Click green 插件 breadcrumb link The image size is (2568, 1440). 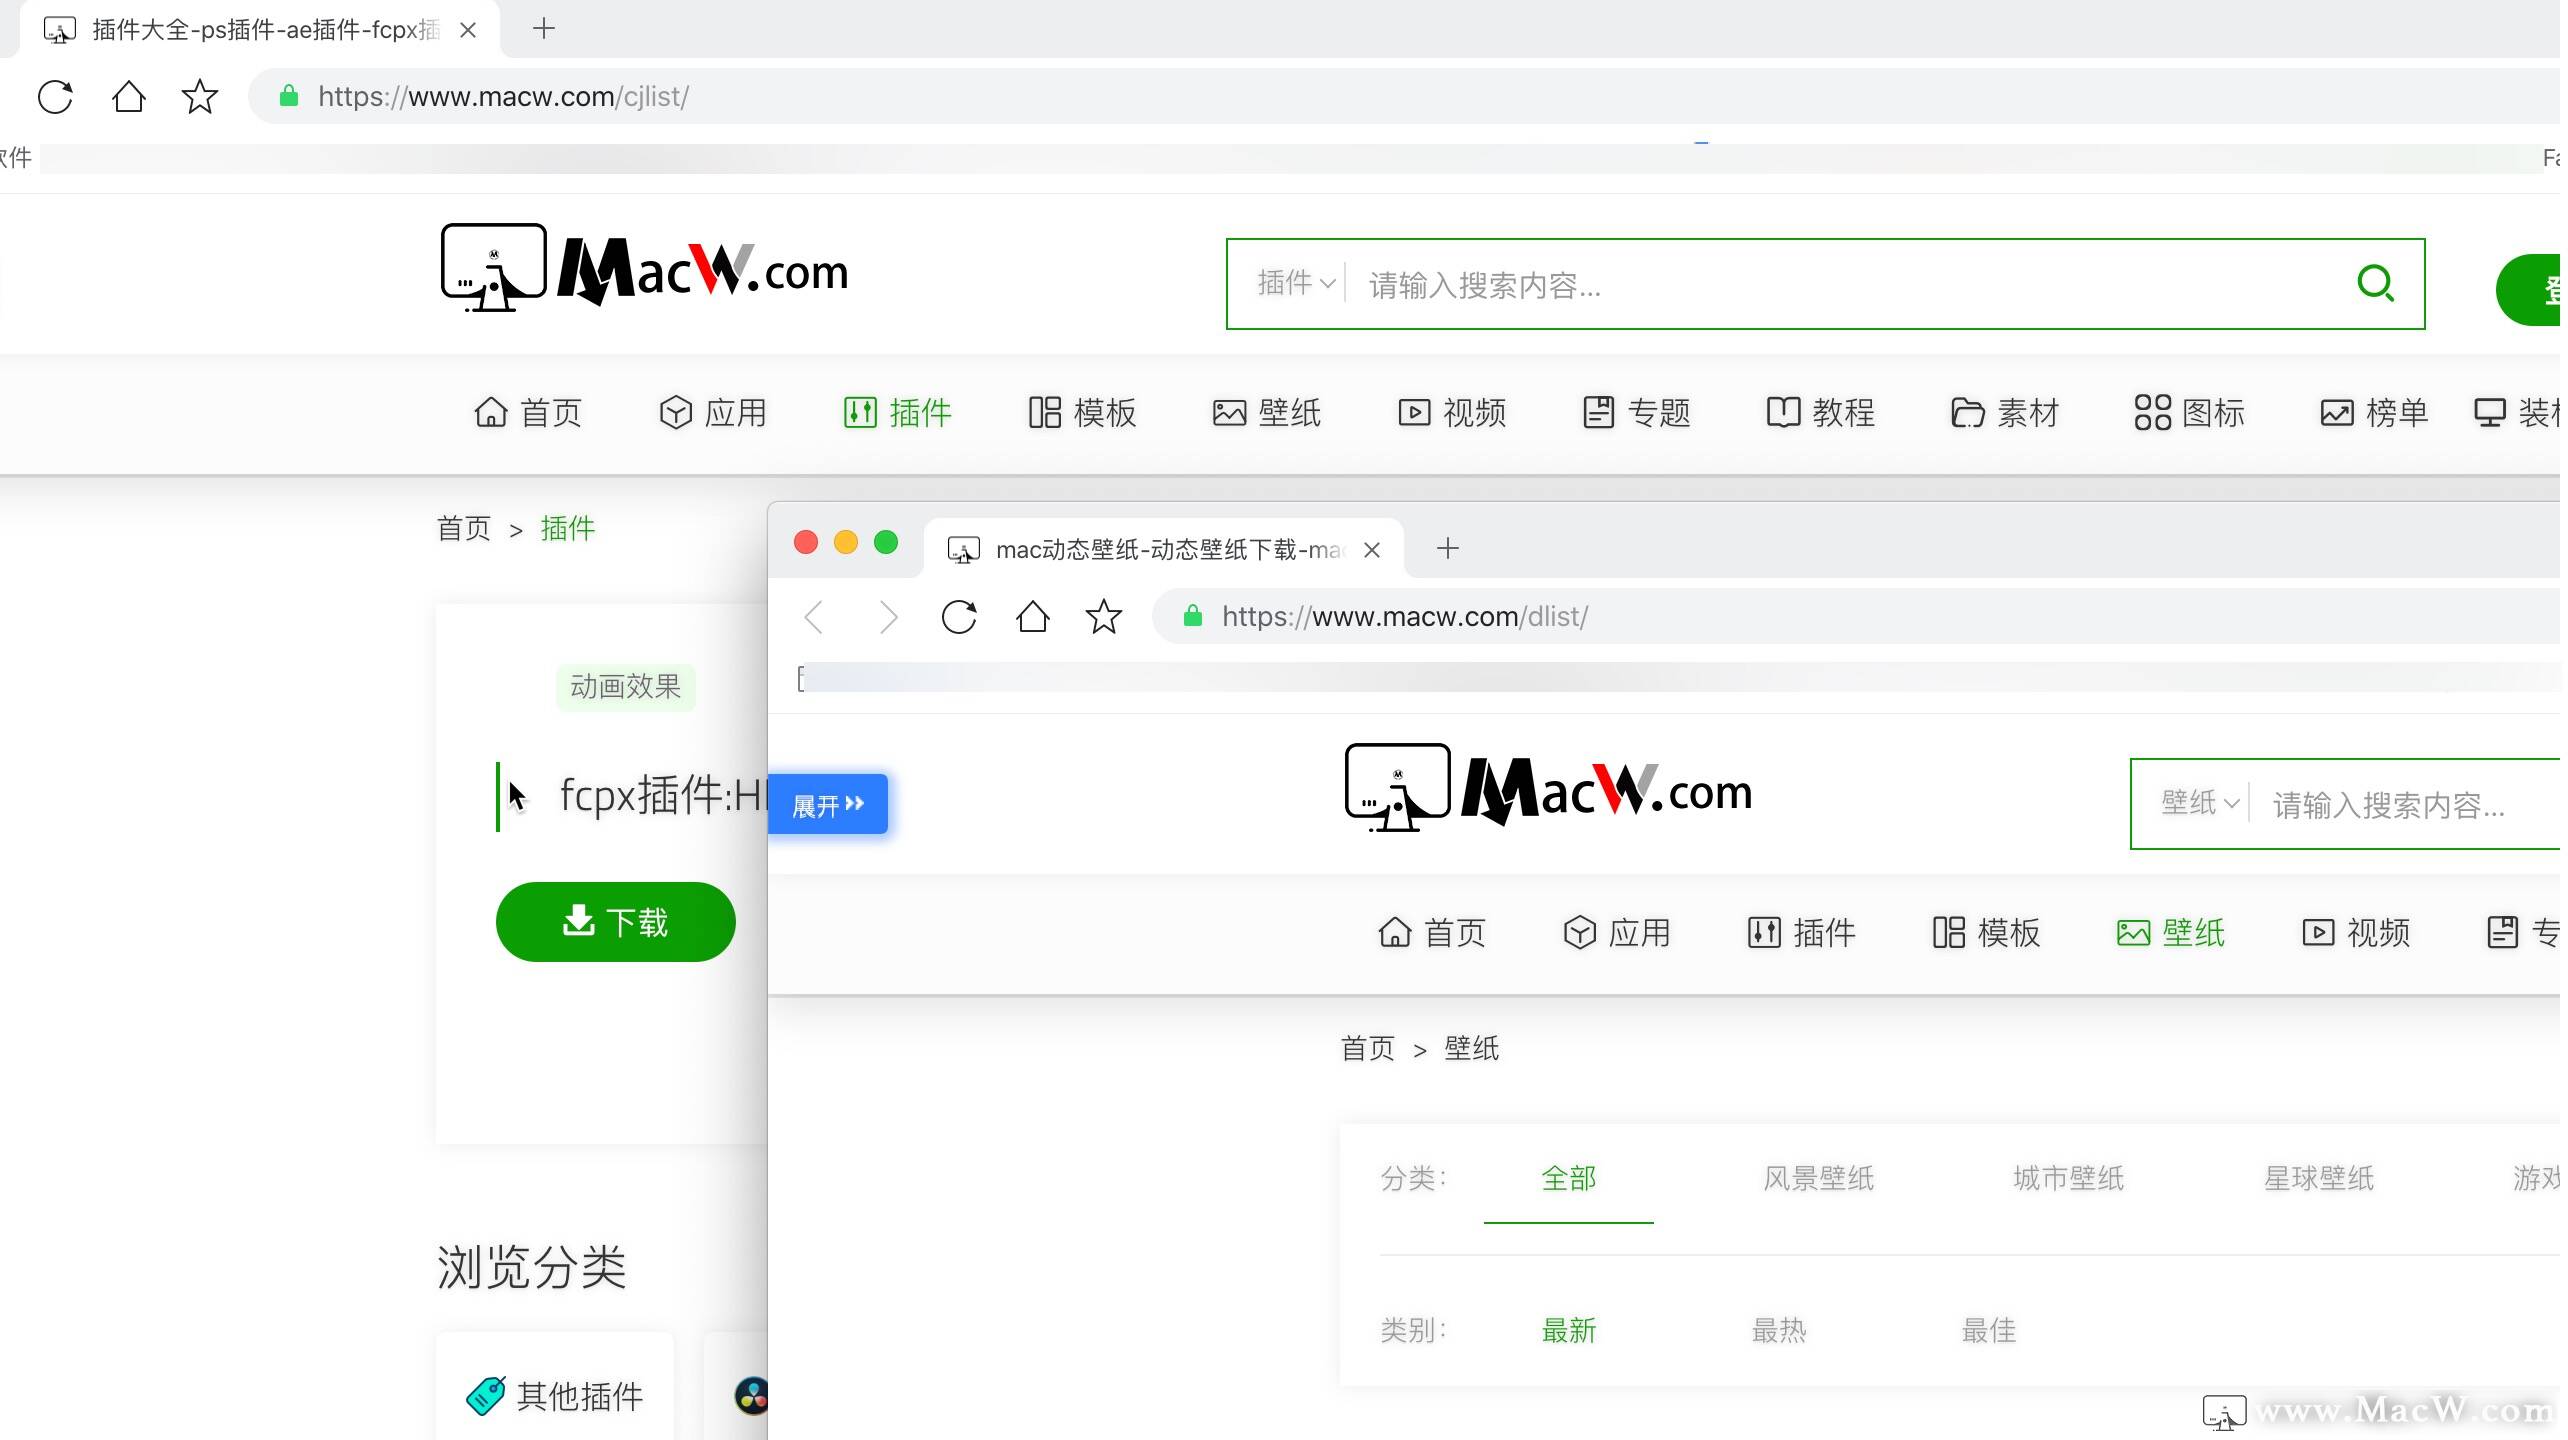click(x=568, y=528)
